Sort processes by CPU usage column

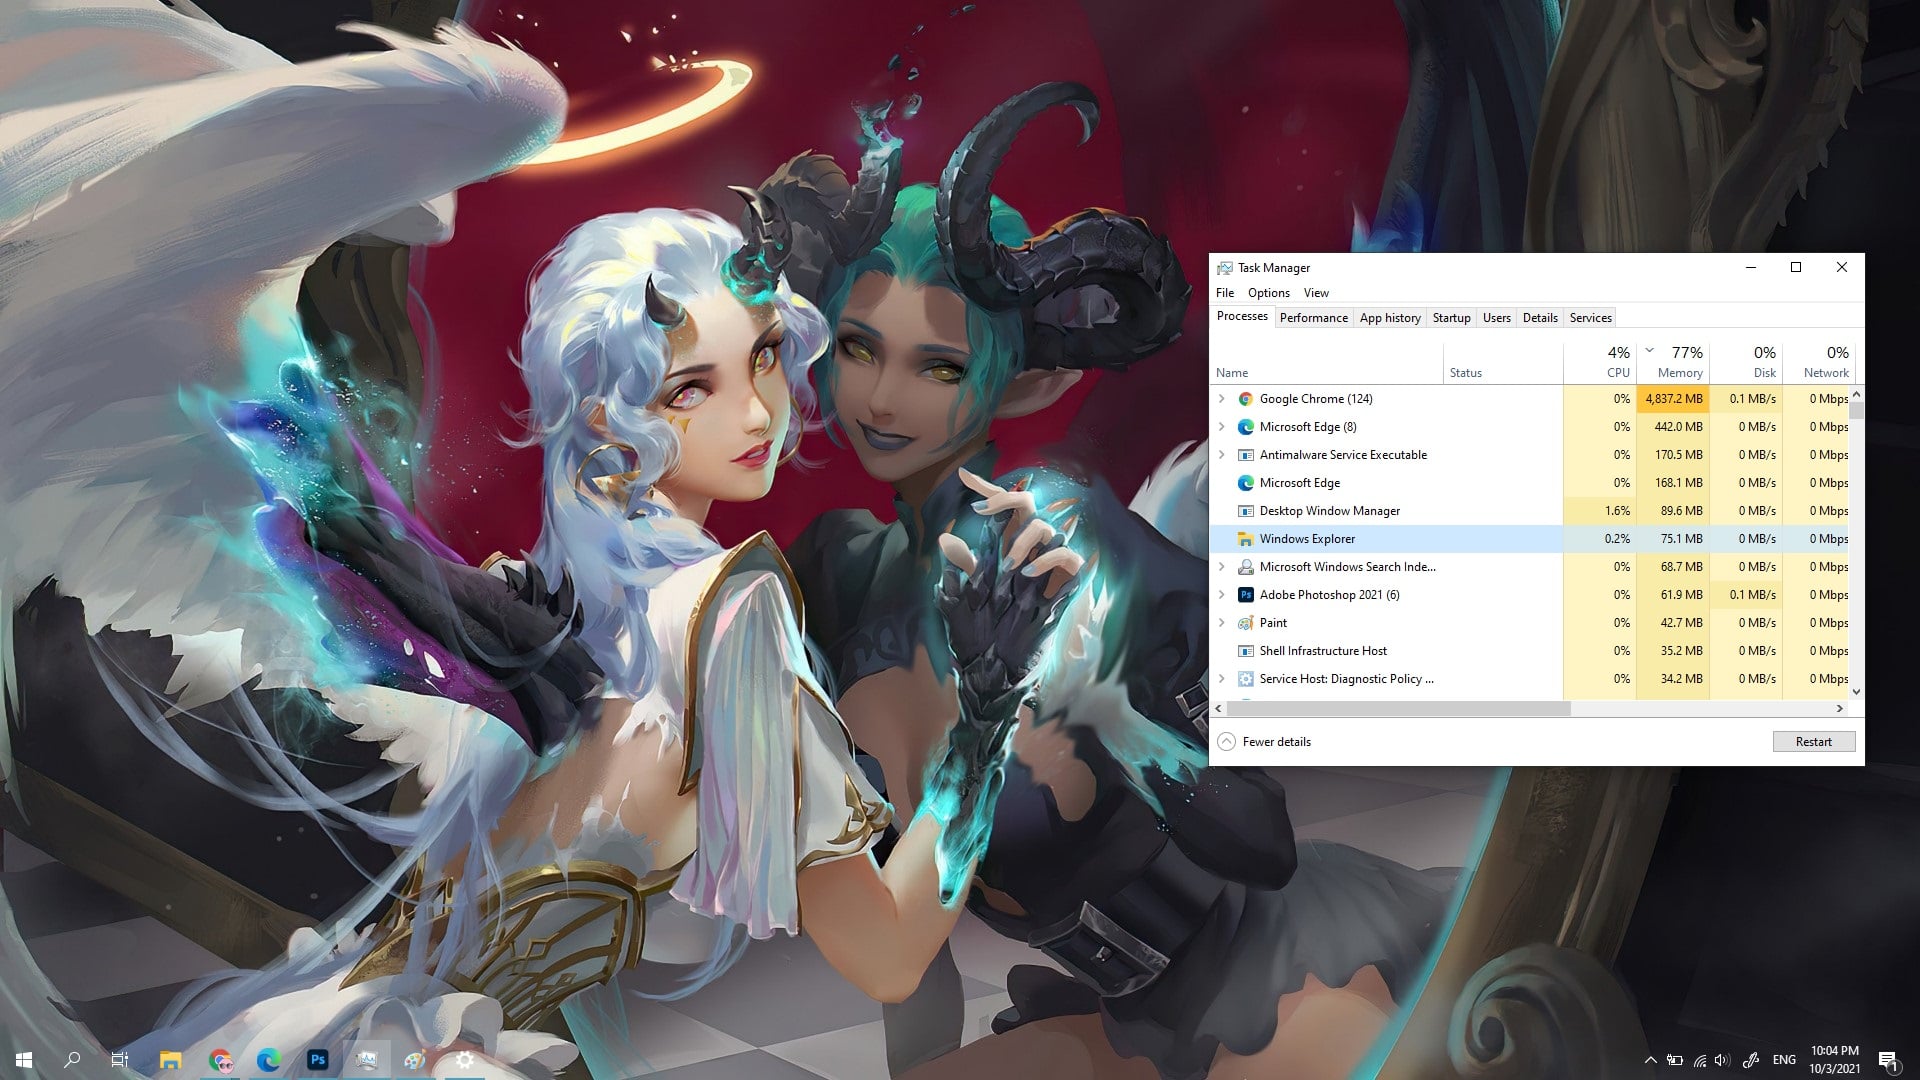tap(1600, 363)
